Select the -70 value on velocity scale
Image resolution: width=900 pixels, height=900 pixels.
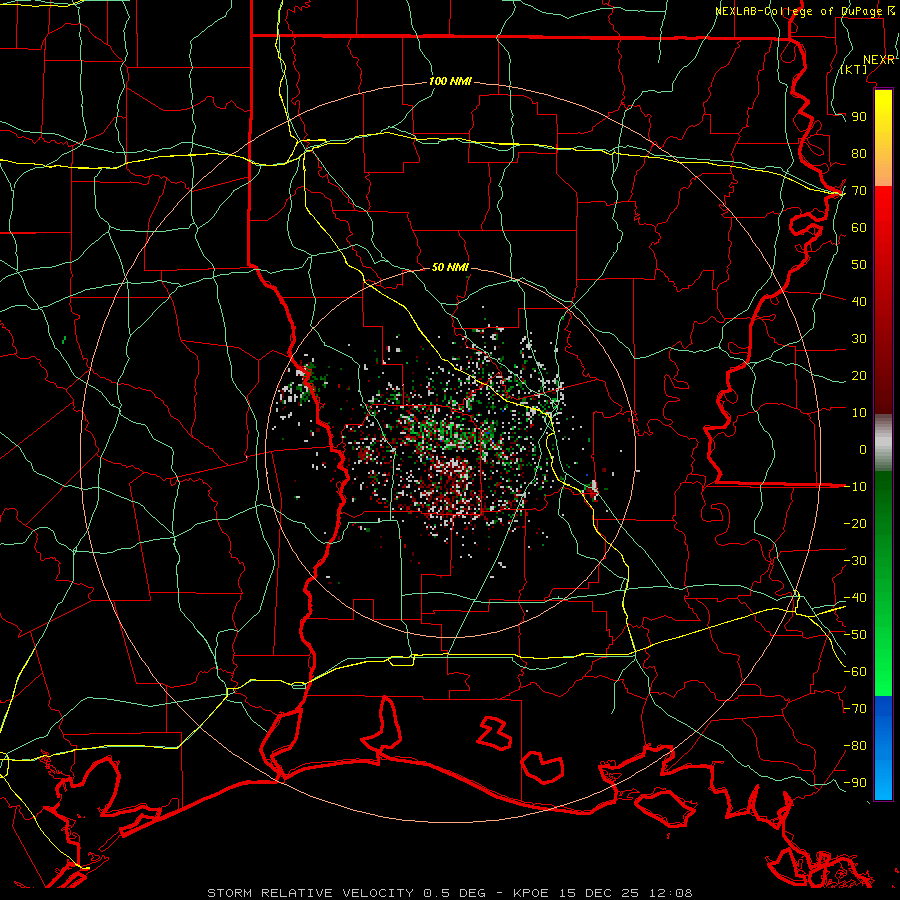(855, 709)
